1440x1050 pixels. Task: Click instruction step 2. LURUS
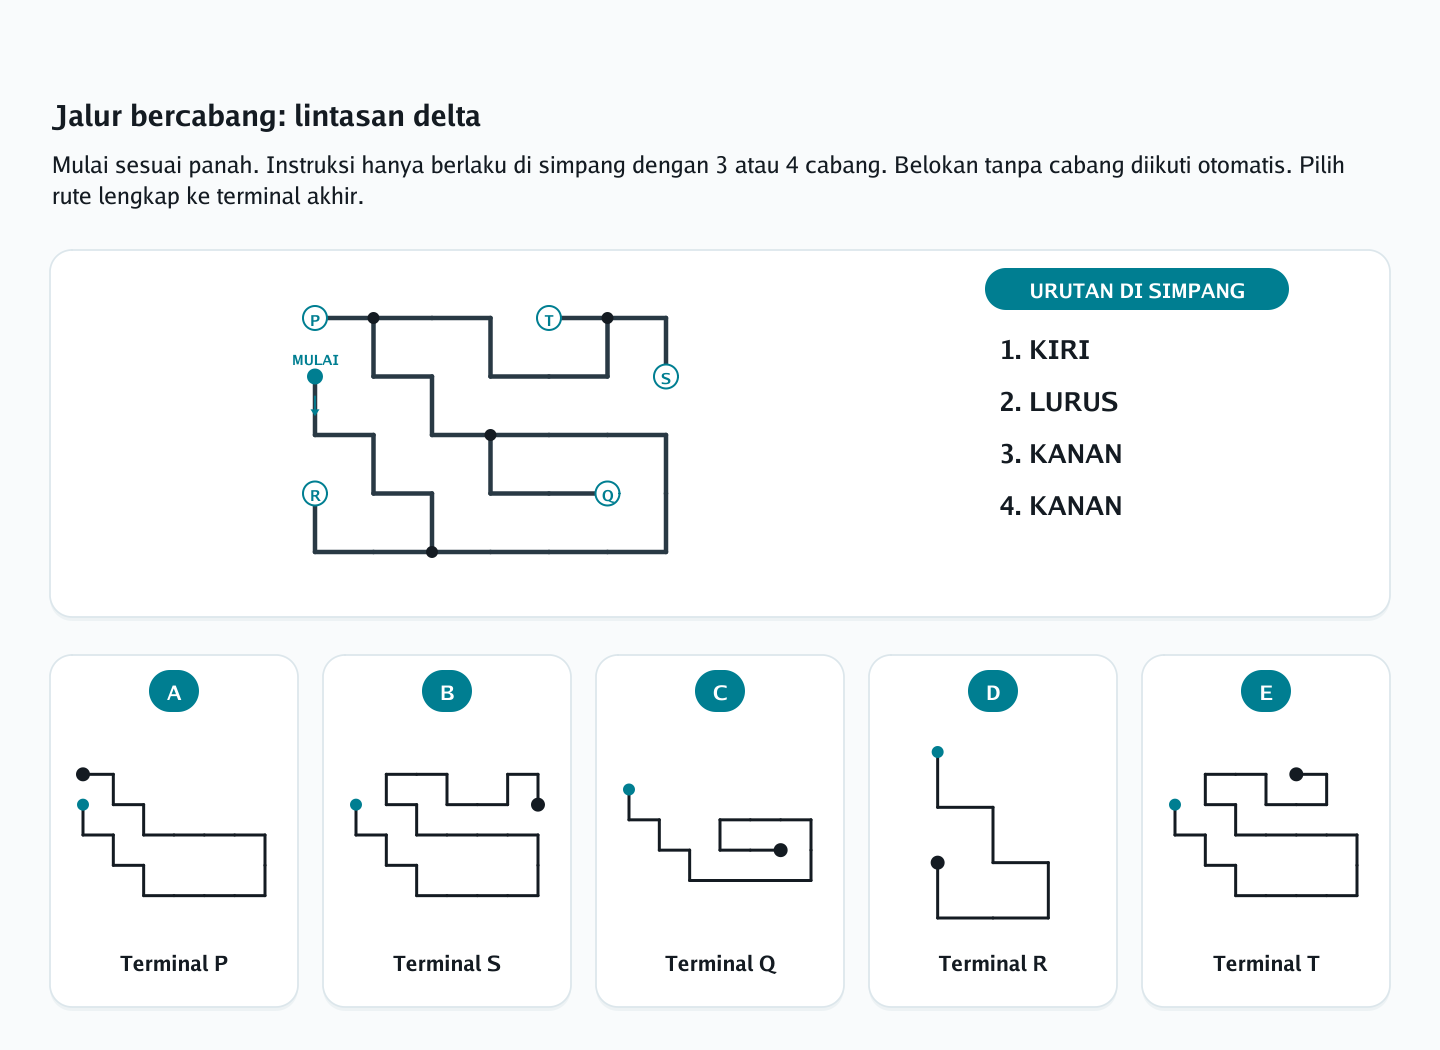(x=1059, y=402)
